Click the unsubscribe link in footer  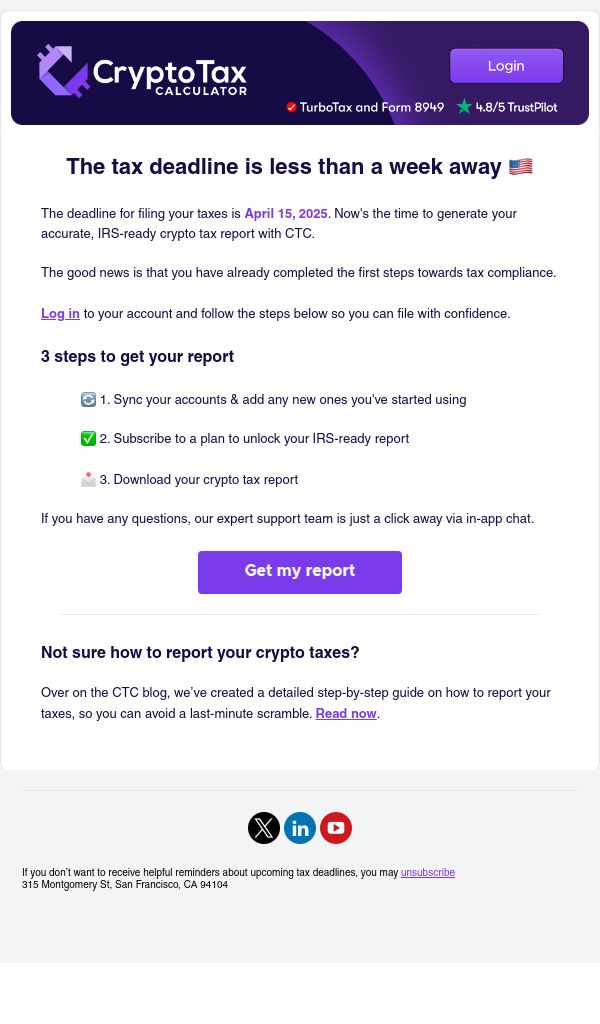(428, 872)
